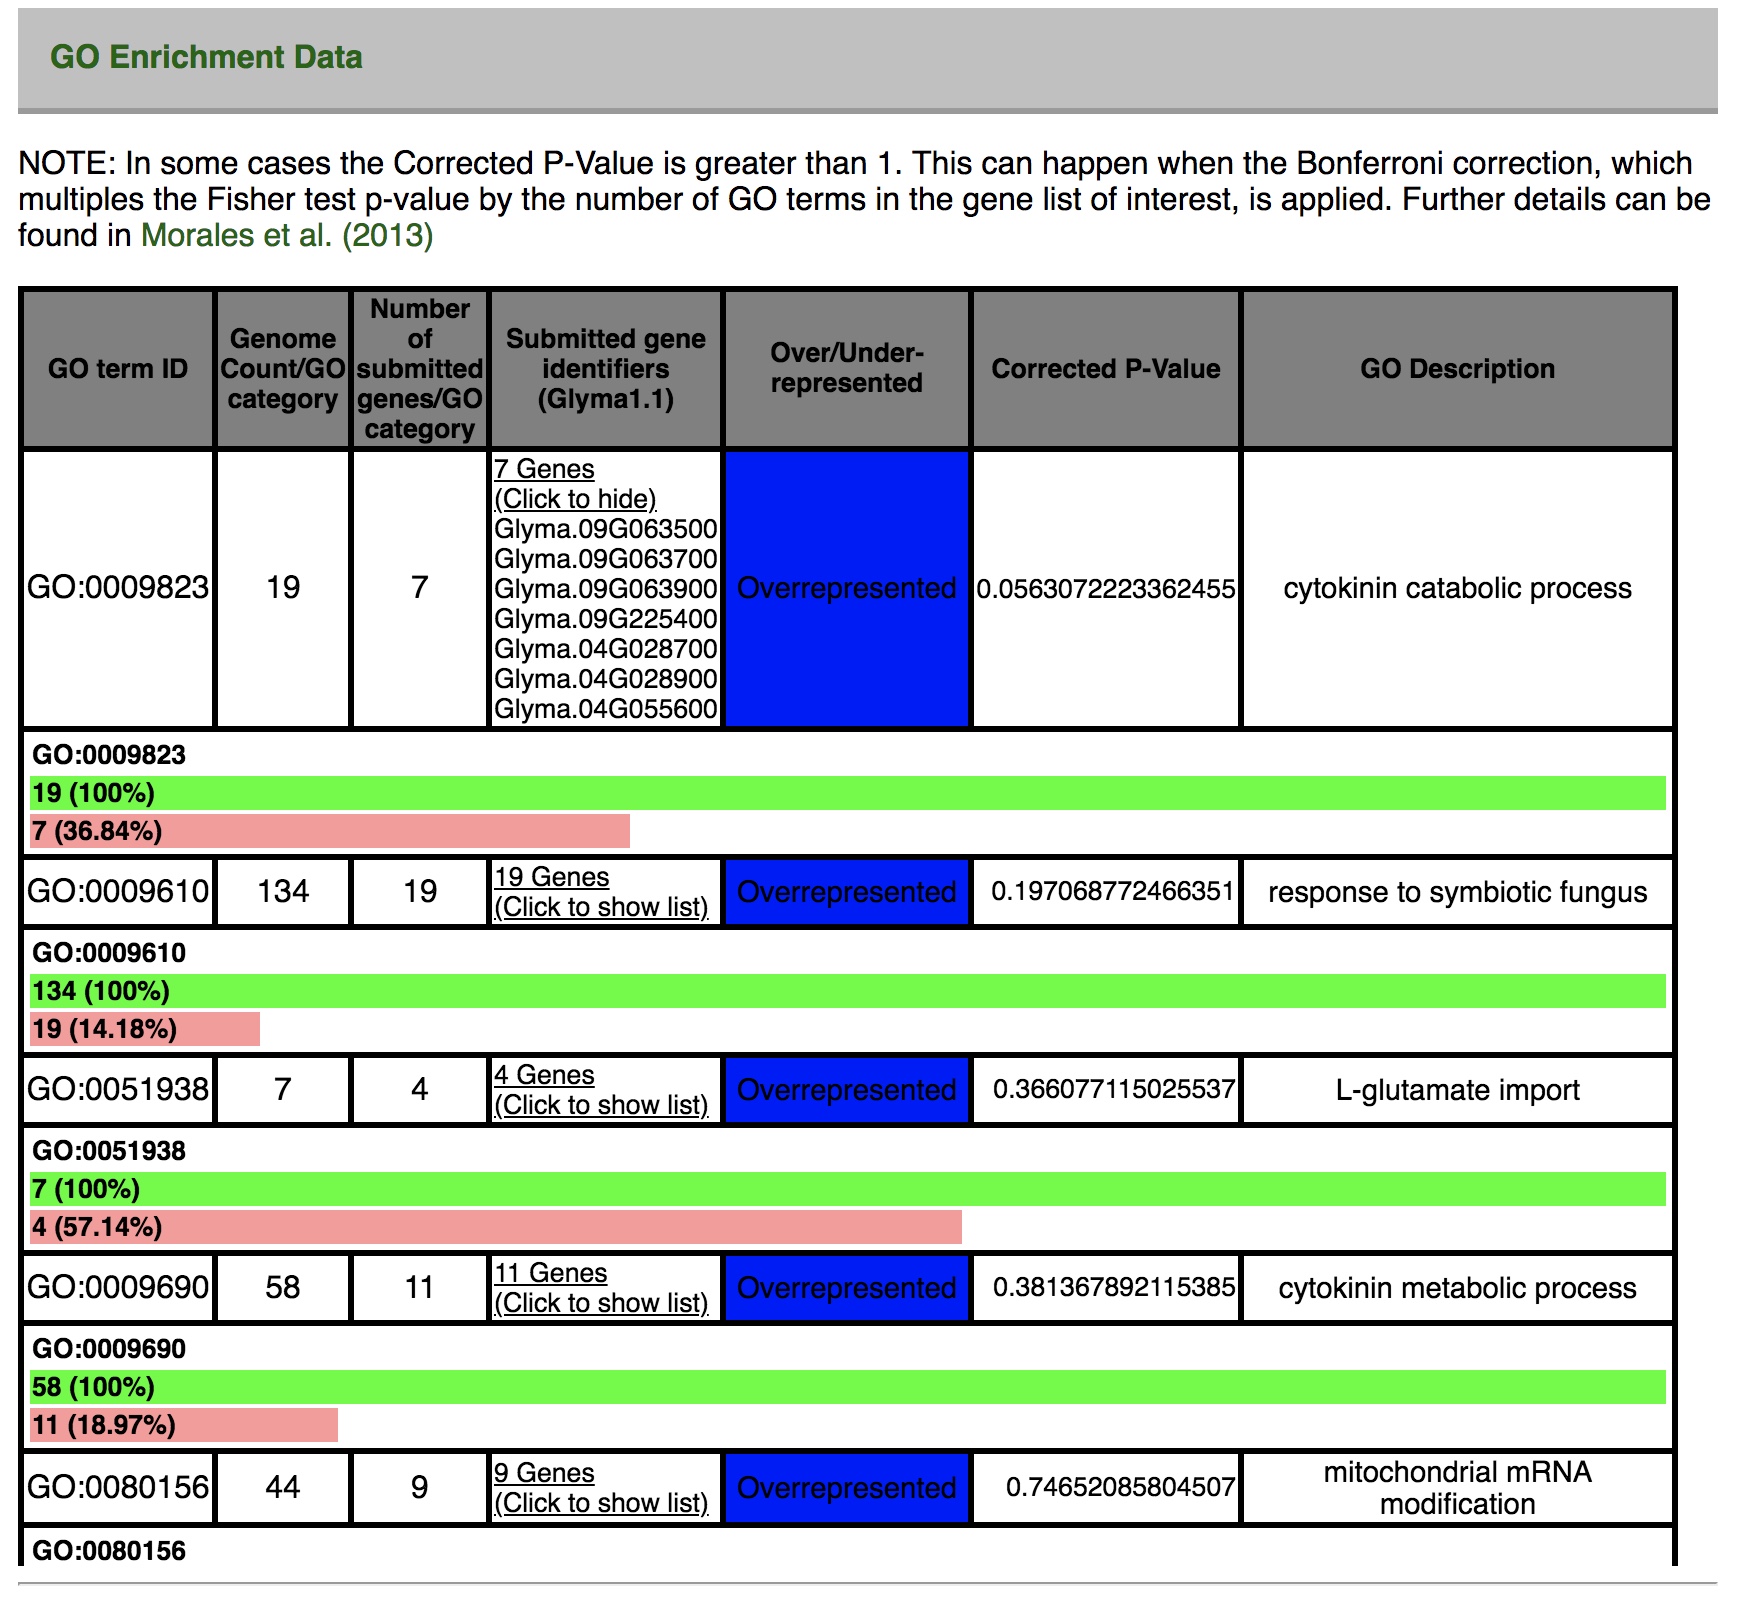Collapse the 7 Genes list for GO:0009823

pyautogui.click(x=575, y=498)
